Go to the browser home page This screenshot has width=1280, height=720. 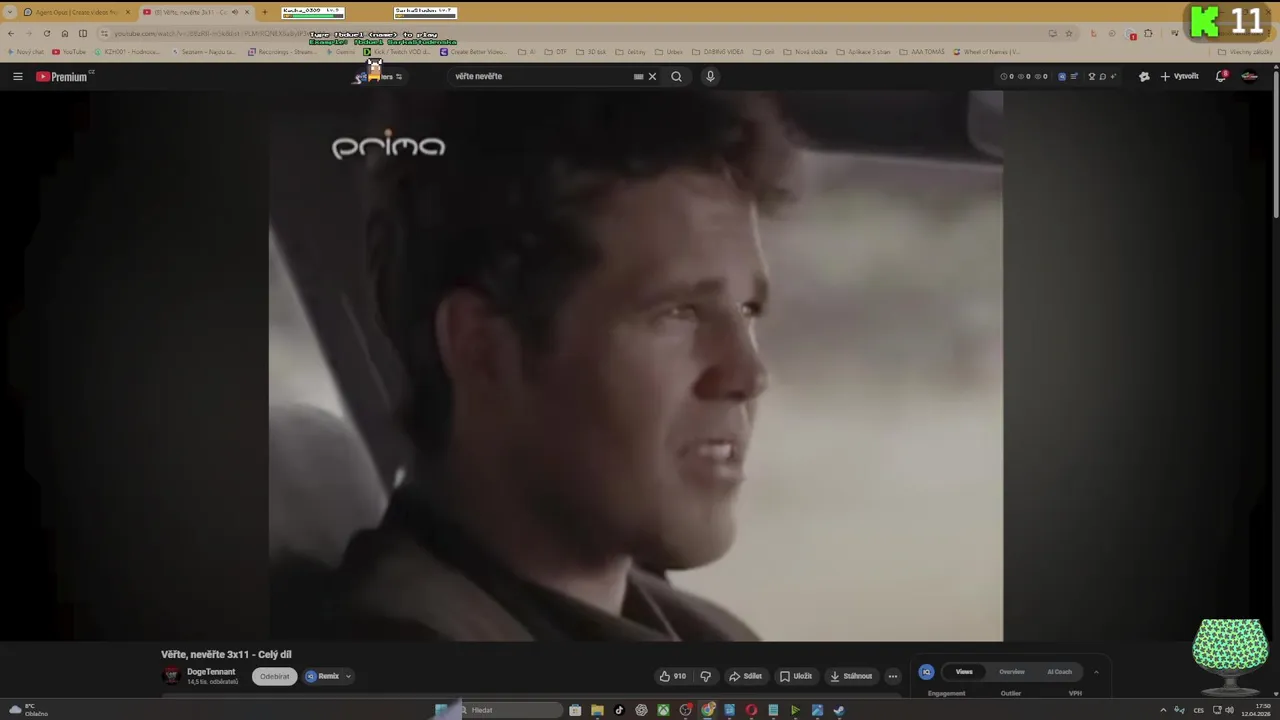(x=64, y=33)
